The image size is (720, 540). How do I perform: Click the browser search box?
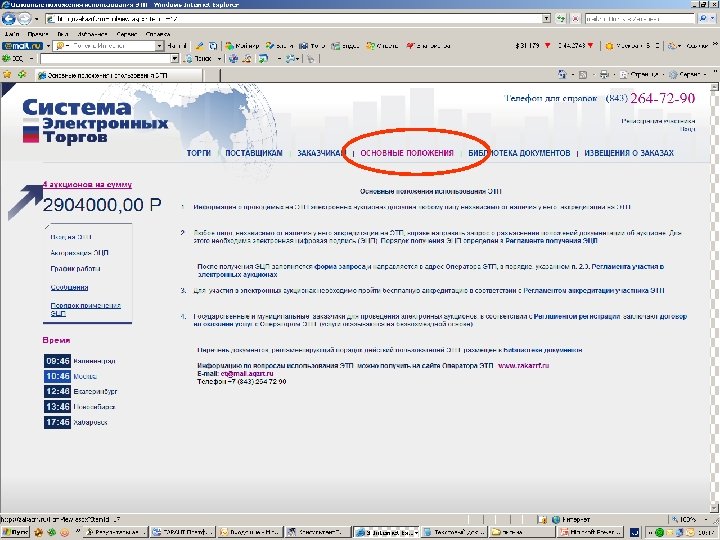(x=640, y=18)
